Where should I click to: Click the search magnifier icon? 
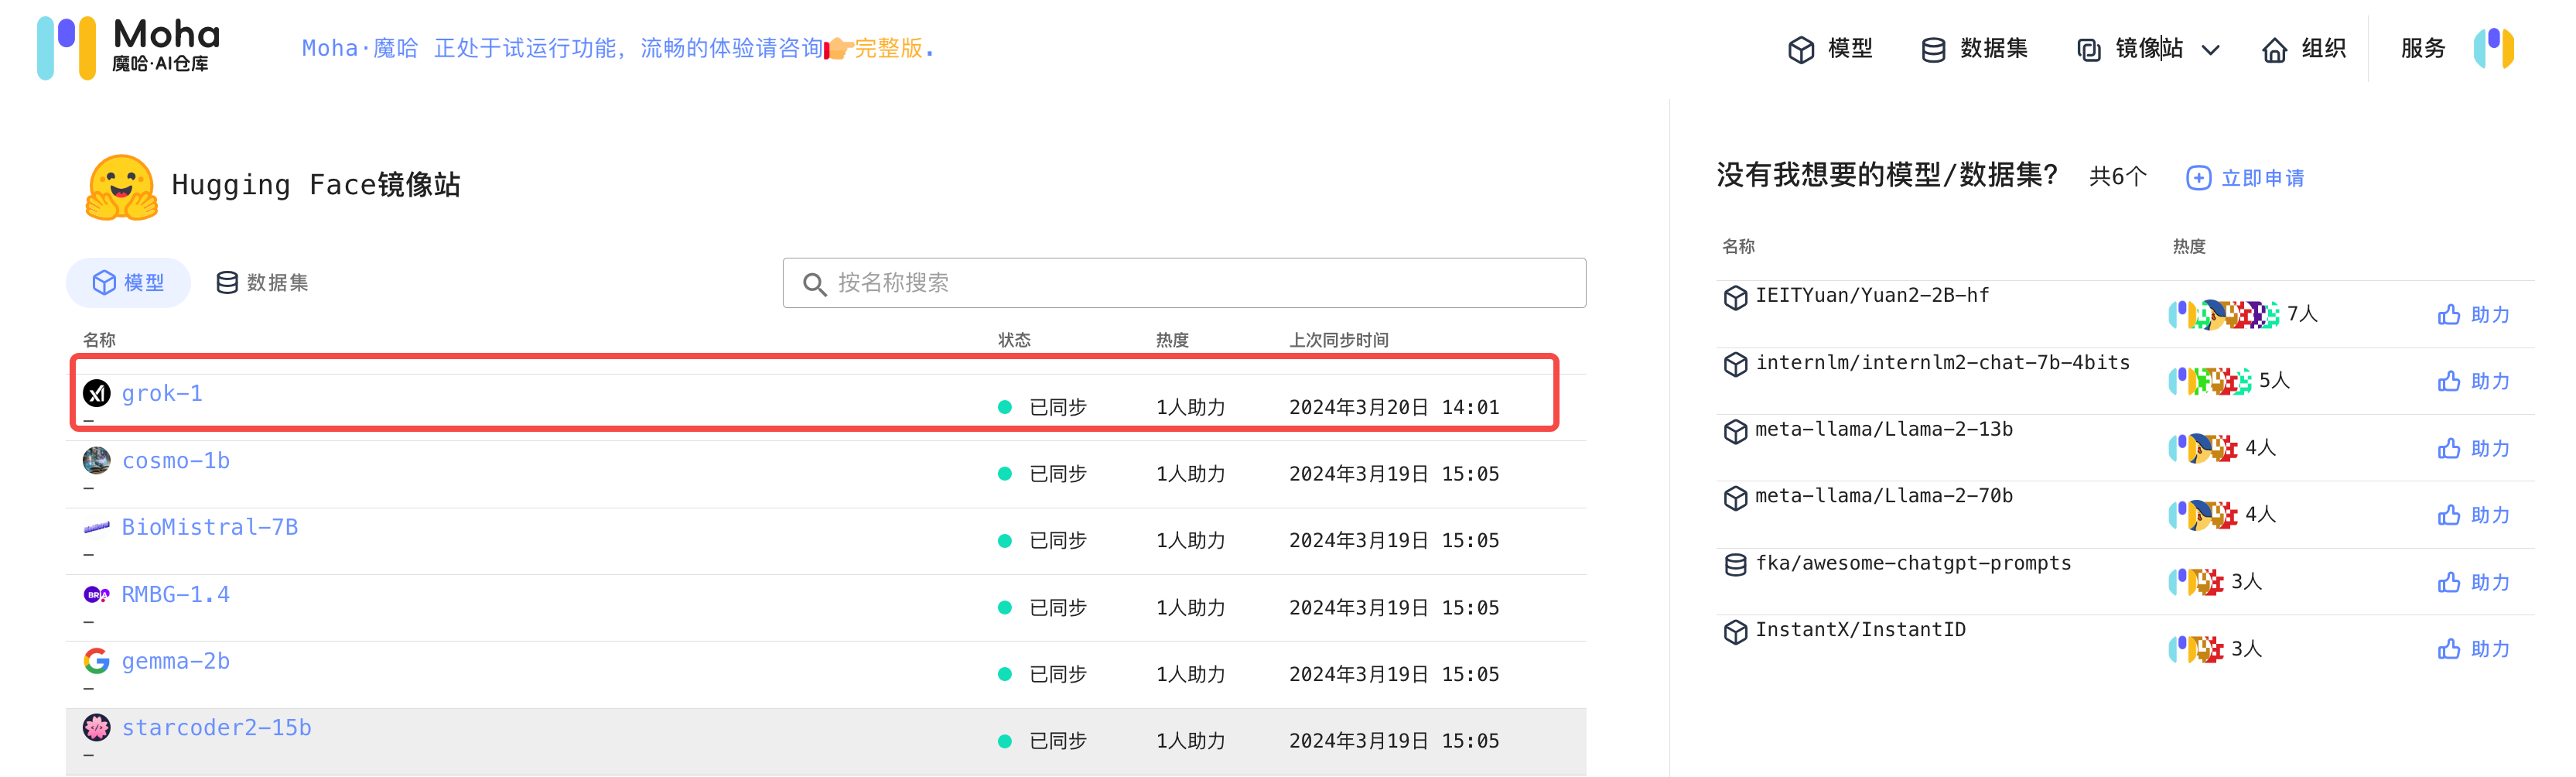click(x=814, y=284)
